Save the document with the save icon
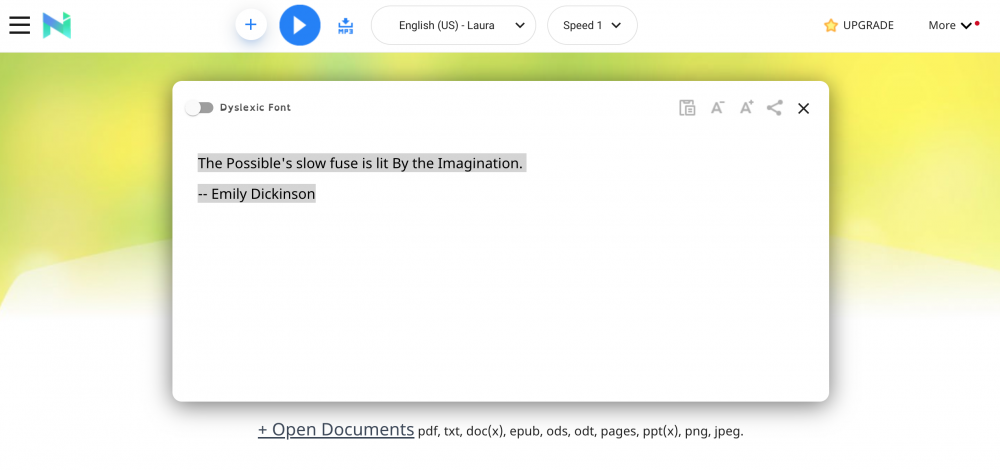1000x470 pixels. click(687, 108)
